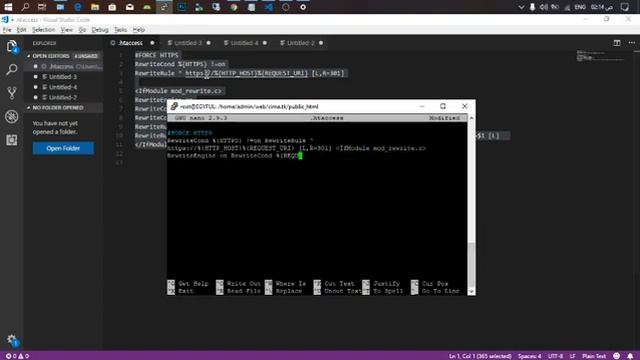Open the Debug view in activity bar

click(12, 117)
